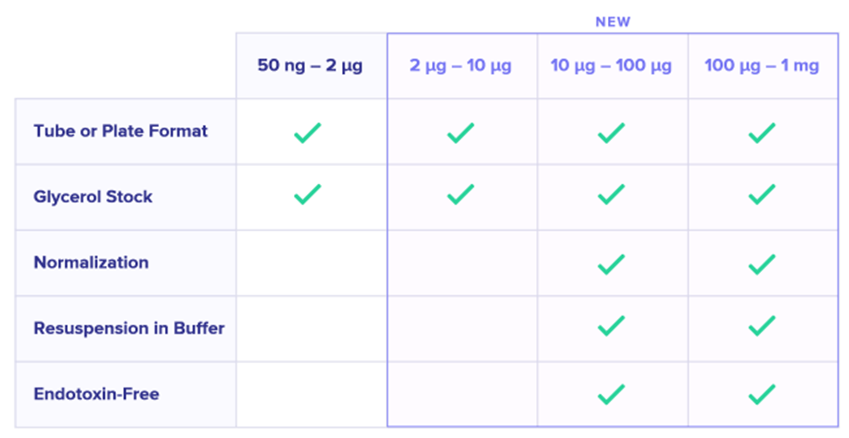Click Endotoxin-Free checkmark under 100 µg – 1 mg
The image size is (849, 438).
[x=762, y=394]
